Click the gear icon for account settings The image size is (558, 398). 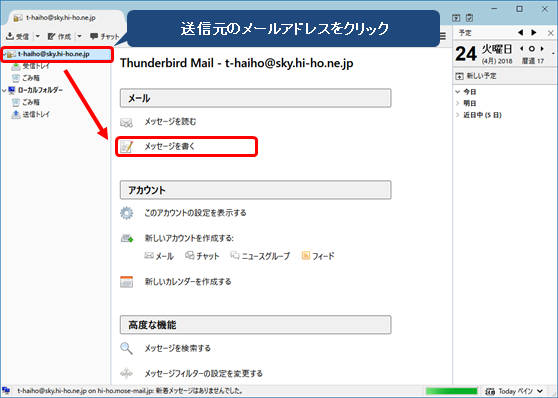pos(126,213)
